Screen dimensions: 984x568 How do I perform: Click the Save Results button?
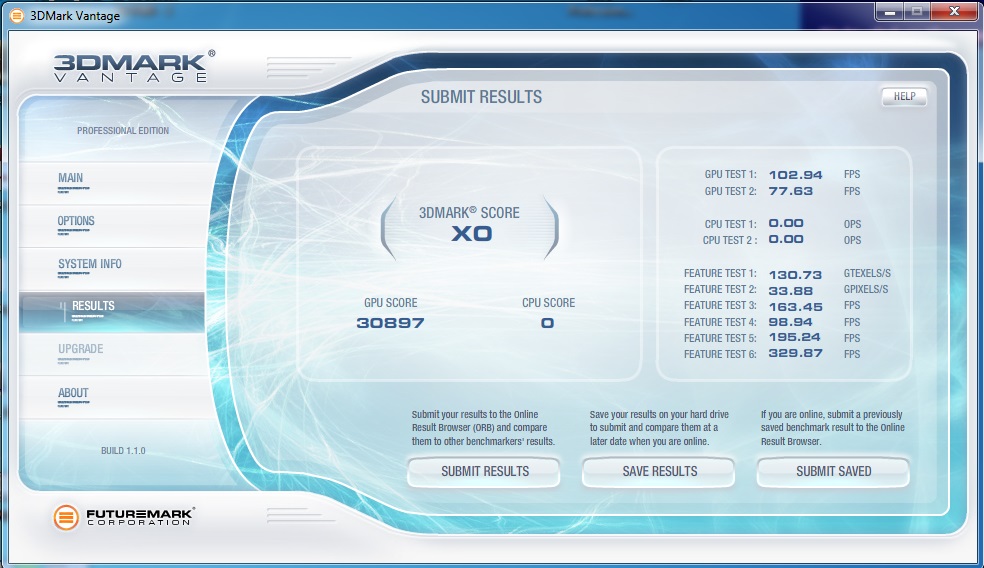pos(659,471)
